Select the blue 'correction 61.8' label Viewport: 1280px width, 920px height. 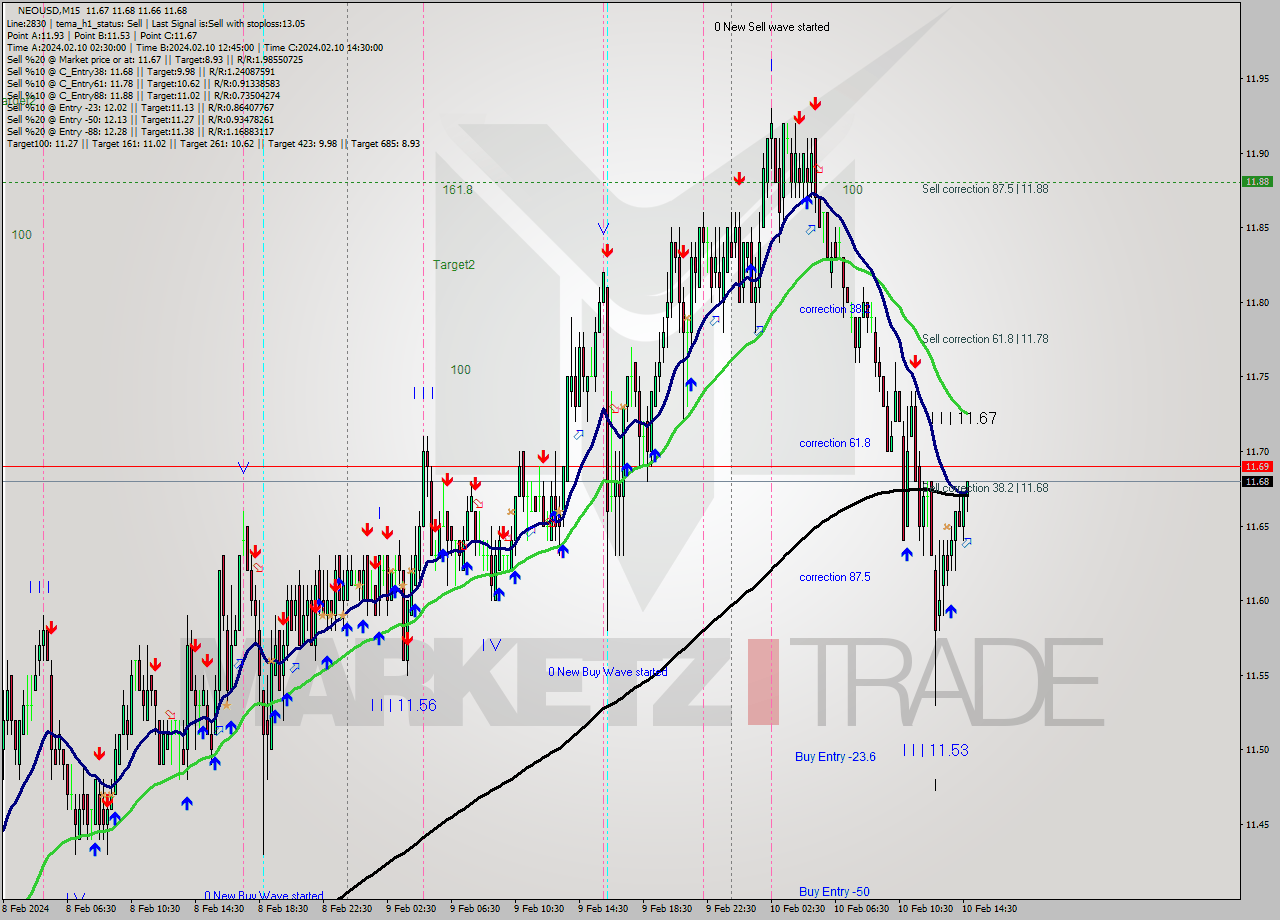click(x=834, y=443)
